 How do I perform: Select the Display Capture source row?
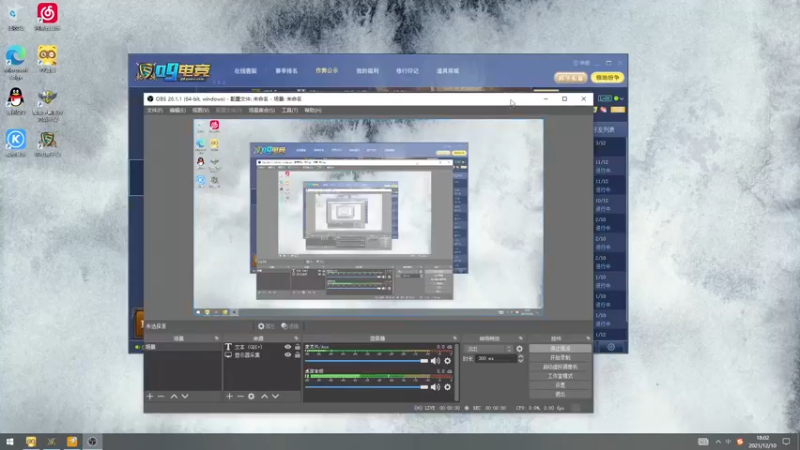[x=262, y=355]
